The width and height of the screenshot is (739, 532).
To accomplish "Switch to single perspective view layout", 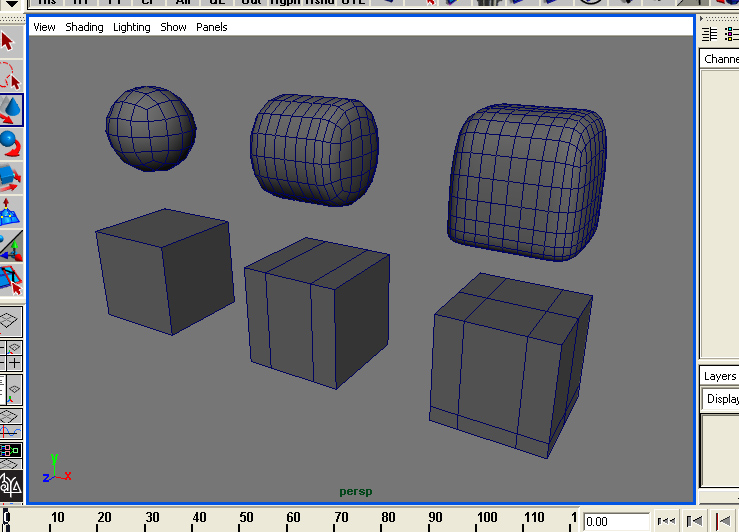I will [10, 321].
